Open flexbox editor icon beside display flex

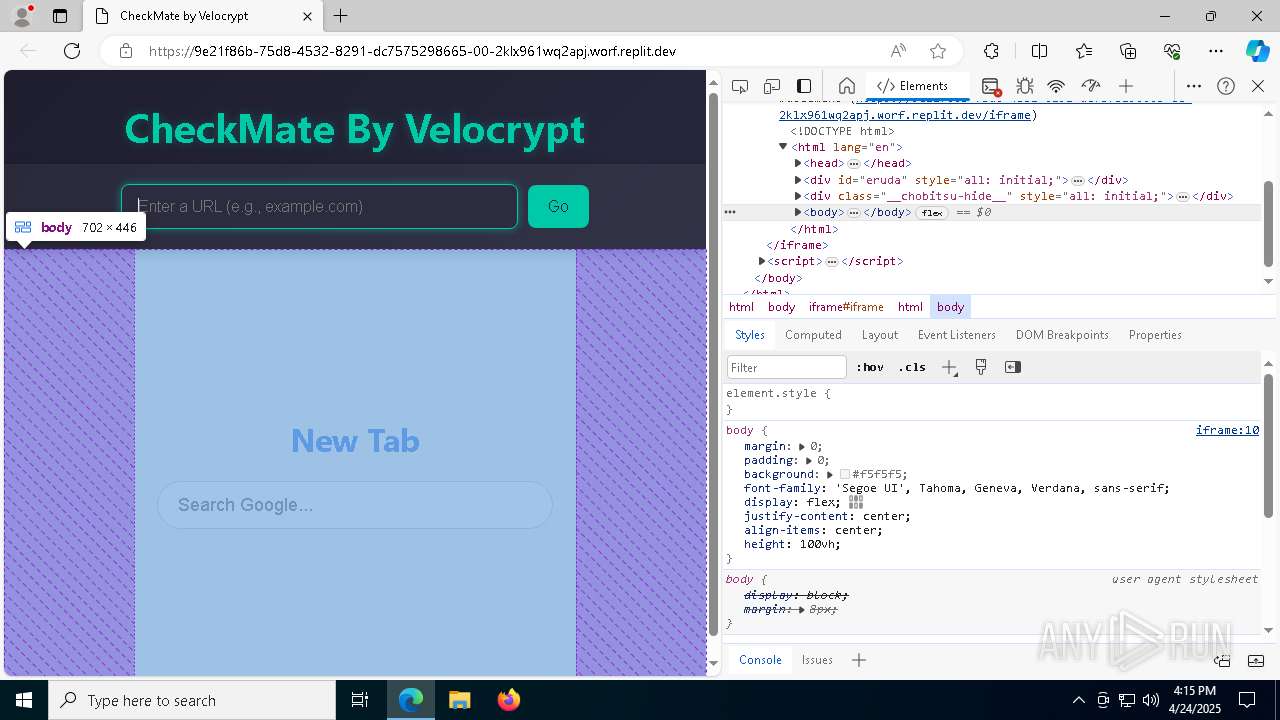(856, 502)
